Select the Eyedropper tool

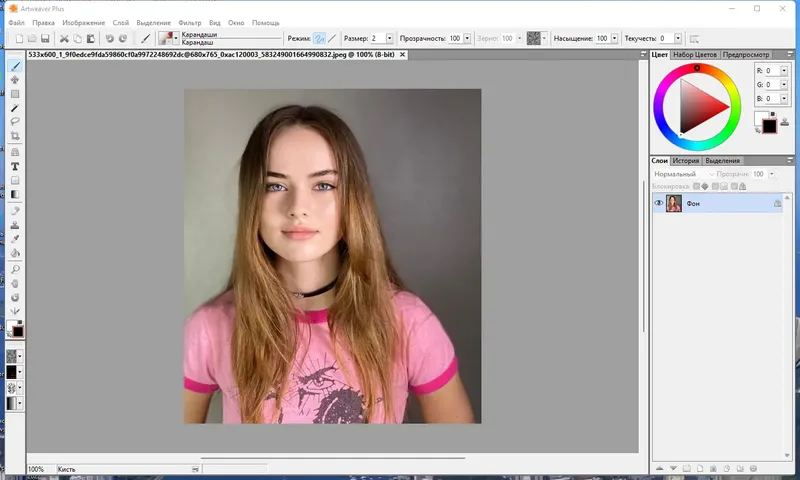(15, 239)
